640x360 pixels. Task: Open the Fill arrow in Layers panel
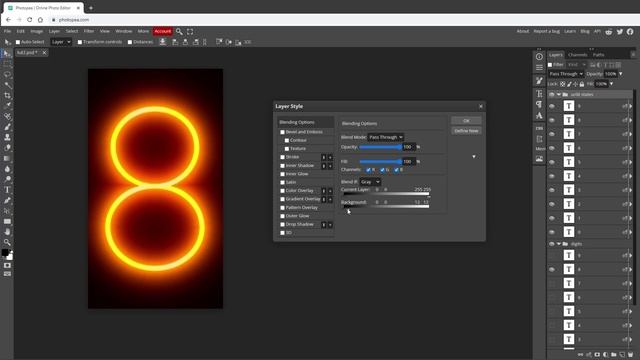[611, 84]
